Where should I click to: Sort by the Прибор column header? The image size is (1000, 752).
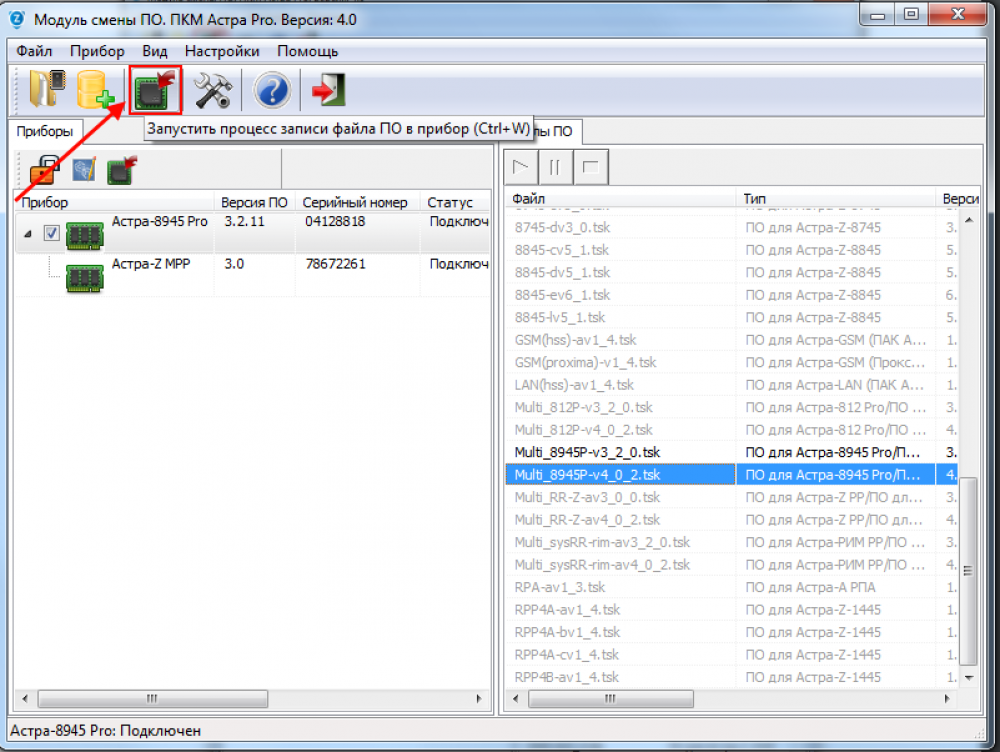[x=115, y=202]
